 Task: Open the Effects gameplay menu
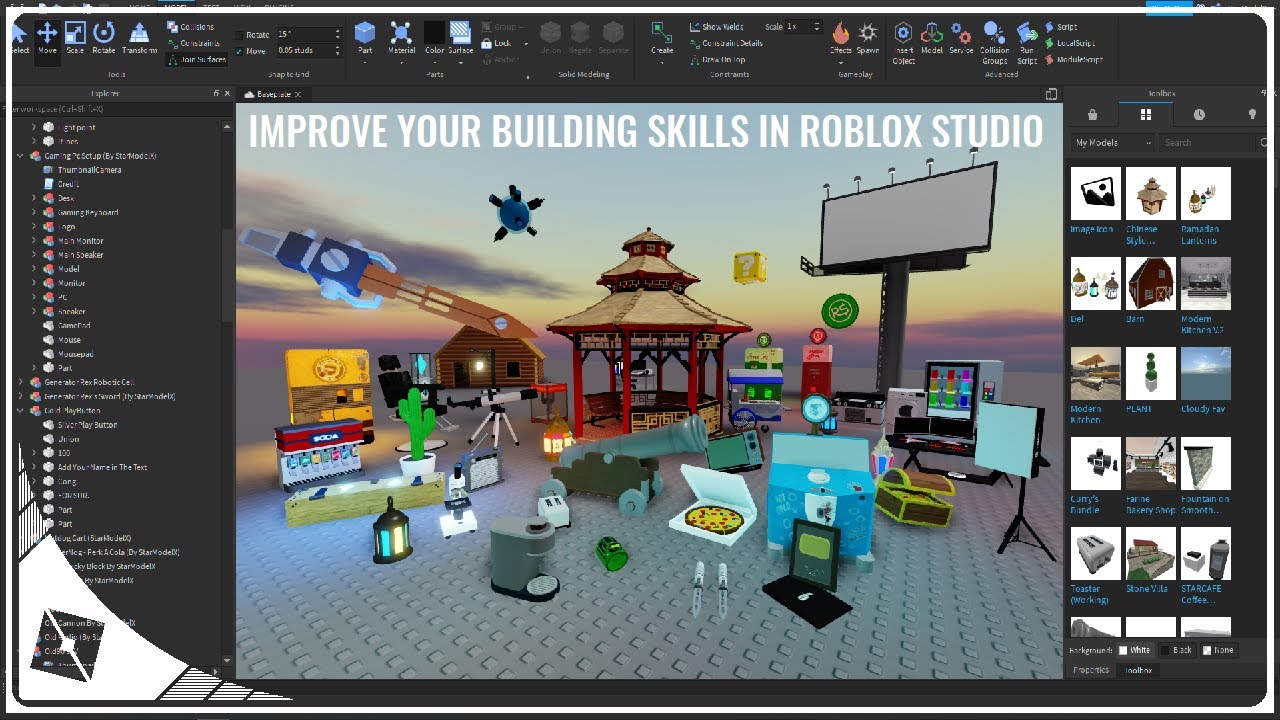(841, 39)
